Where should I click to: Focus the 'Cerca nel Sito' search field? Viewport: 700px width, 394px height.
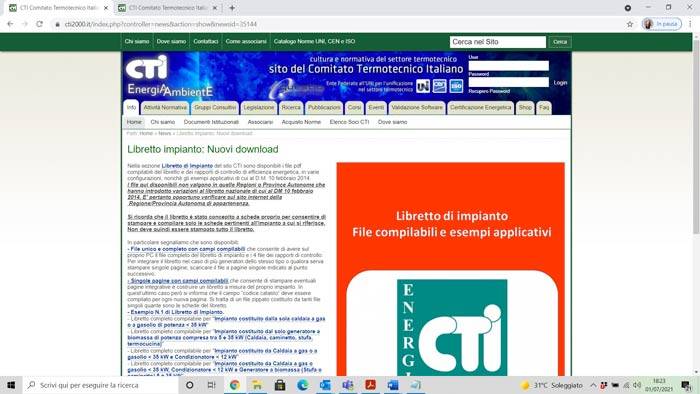pos(498,42)
